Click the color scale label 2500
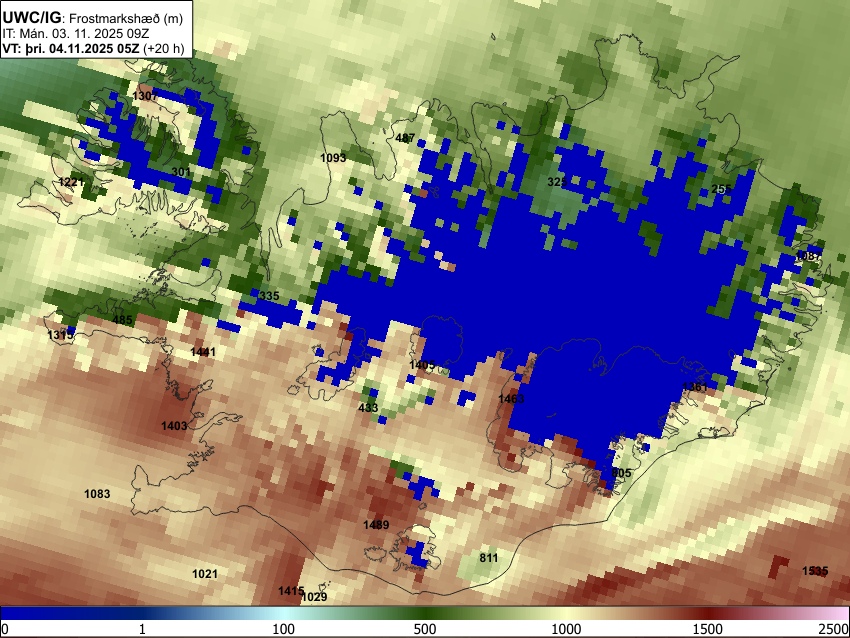 tap(834, 629)
